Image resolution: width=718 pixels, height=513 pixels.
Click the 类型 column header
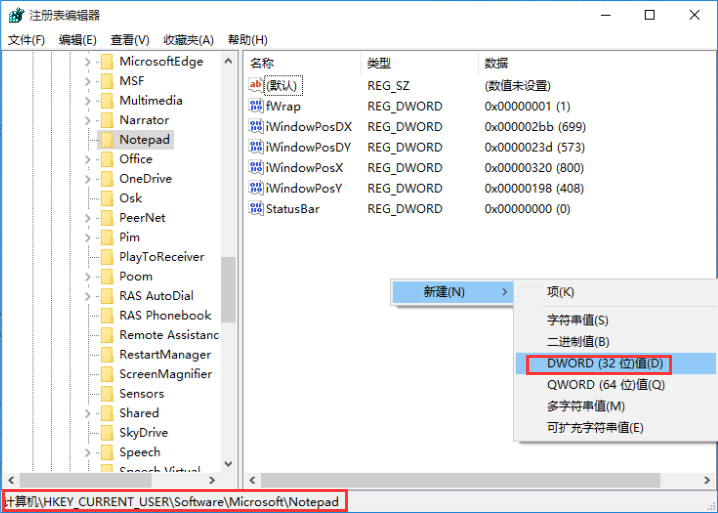coord(420,63)
